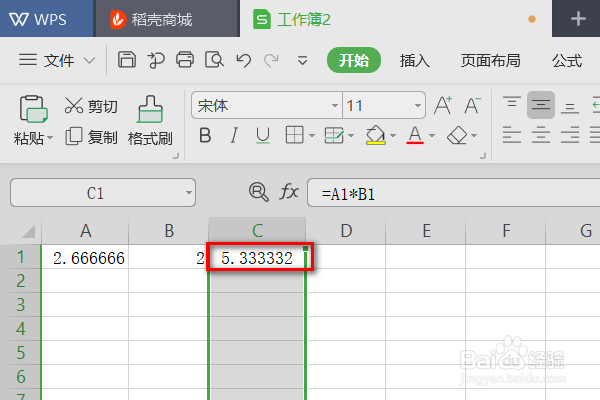Open the 宋体 font name dropdown

pos(335,105)
